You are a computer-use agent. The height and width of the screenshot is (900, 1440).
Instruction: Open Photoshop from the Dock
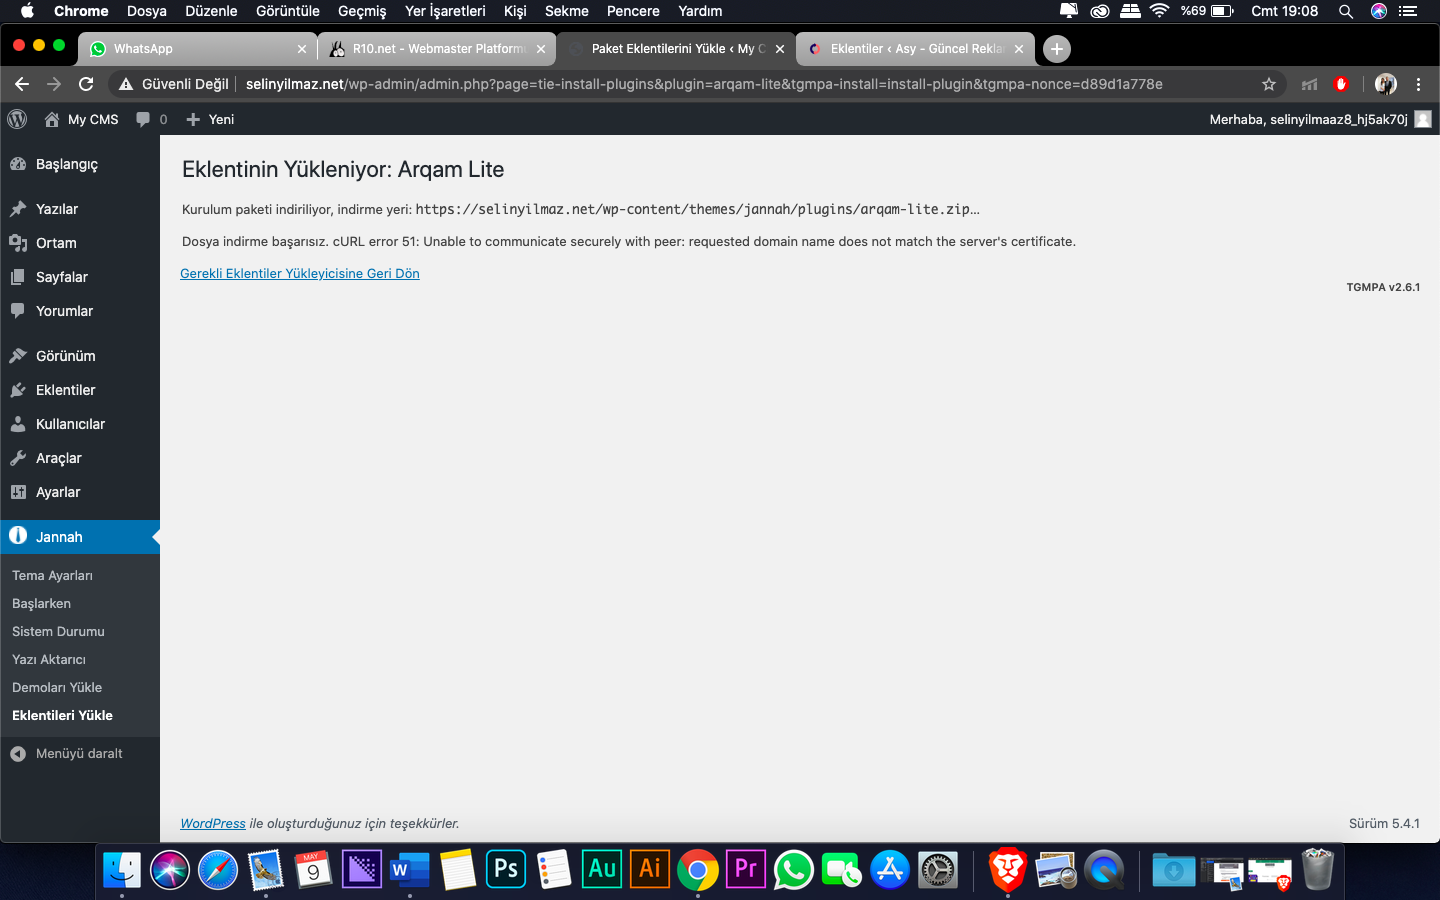pyautogui.click(x=506, y=869)
